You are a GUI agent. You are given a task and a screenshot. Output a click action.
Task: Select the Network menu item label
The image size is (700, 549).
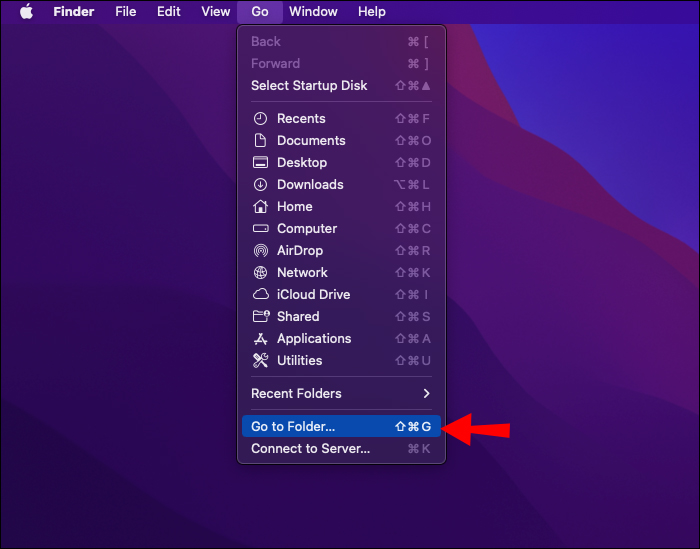click(x=302, y=272)
